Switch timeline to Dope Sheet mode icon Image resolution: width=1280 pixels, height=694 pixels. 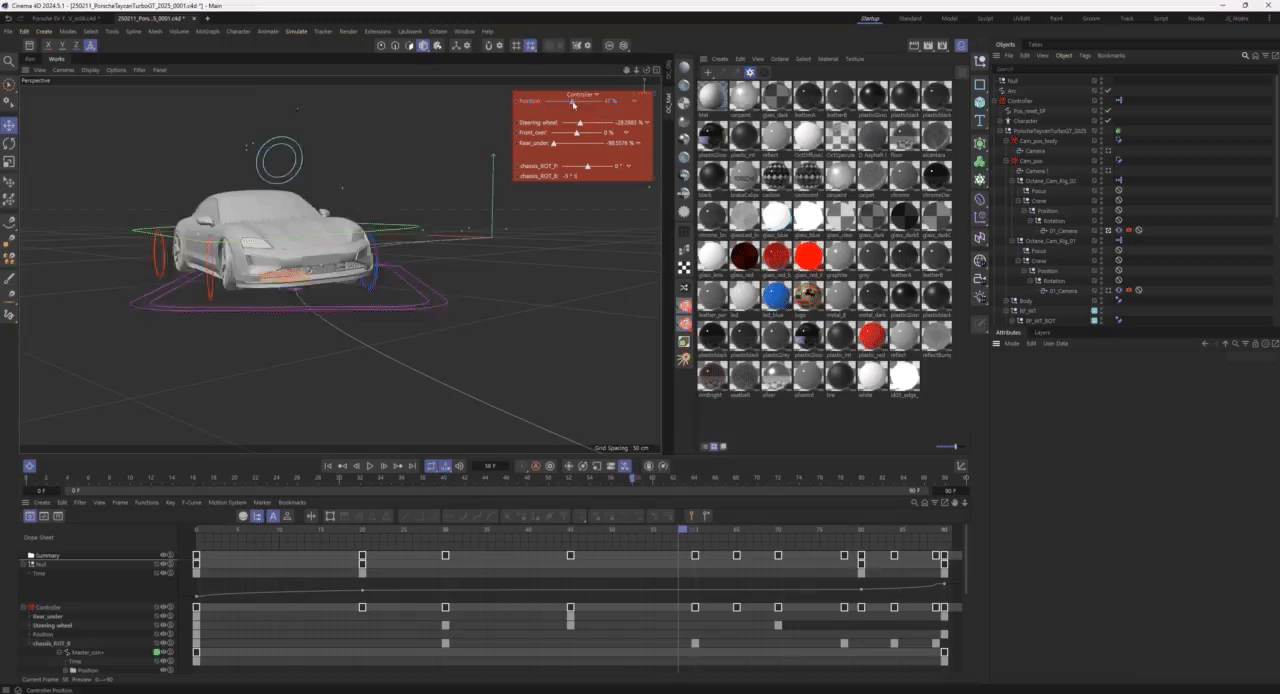click(x=30, y=516)
